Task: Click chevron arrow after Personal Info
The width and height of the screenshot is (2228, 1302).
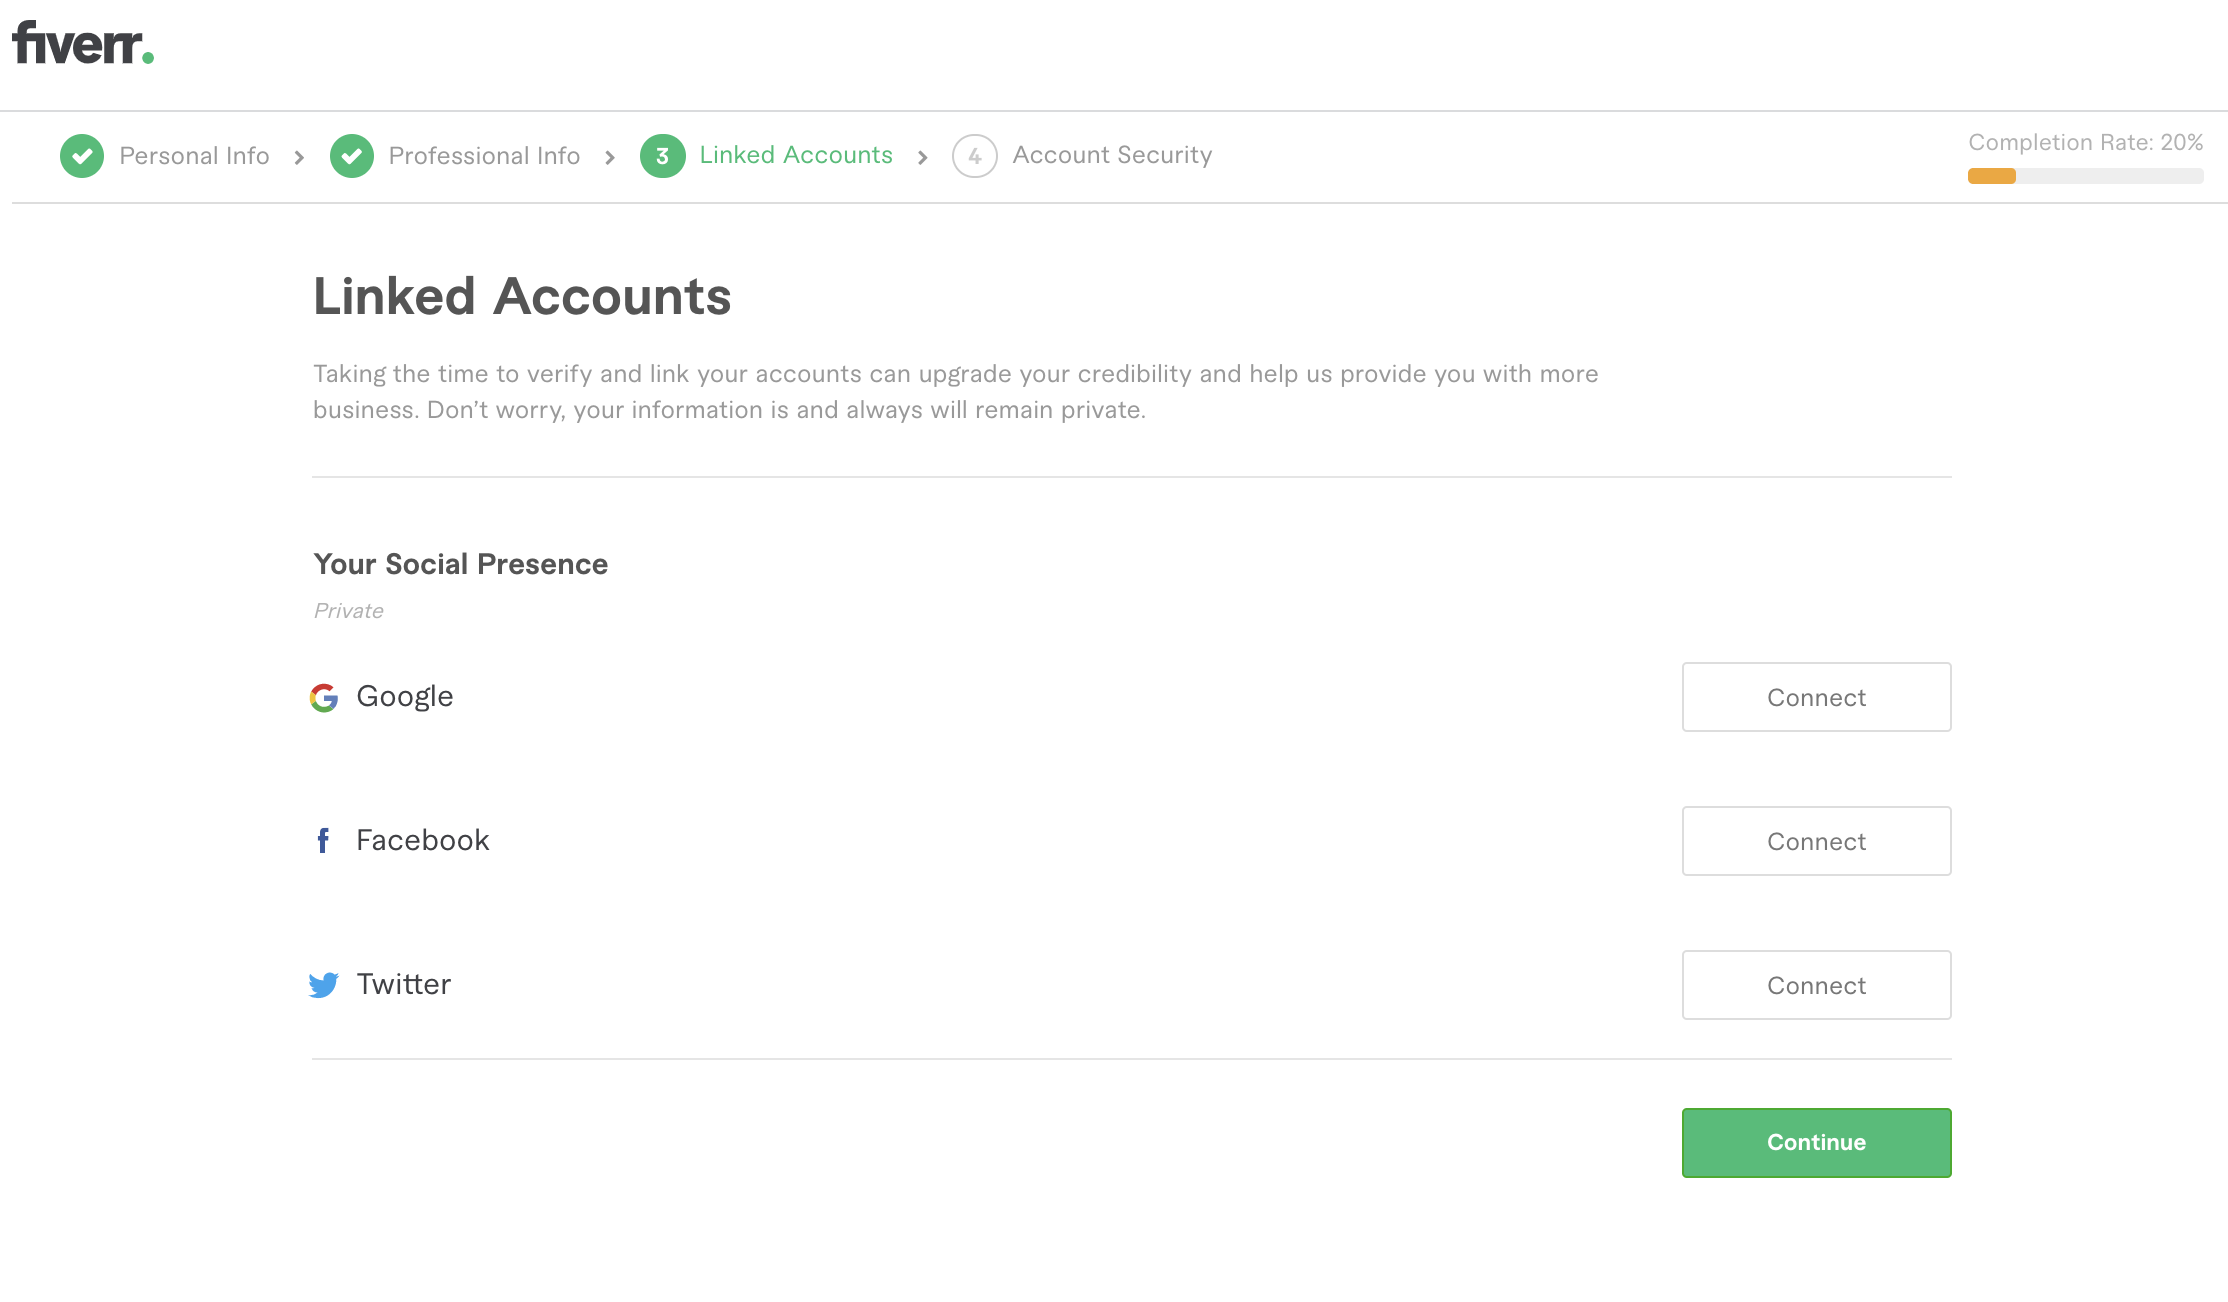Action: pyautogui.click(x=299, y=157)
